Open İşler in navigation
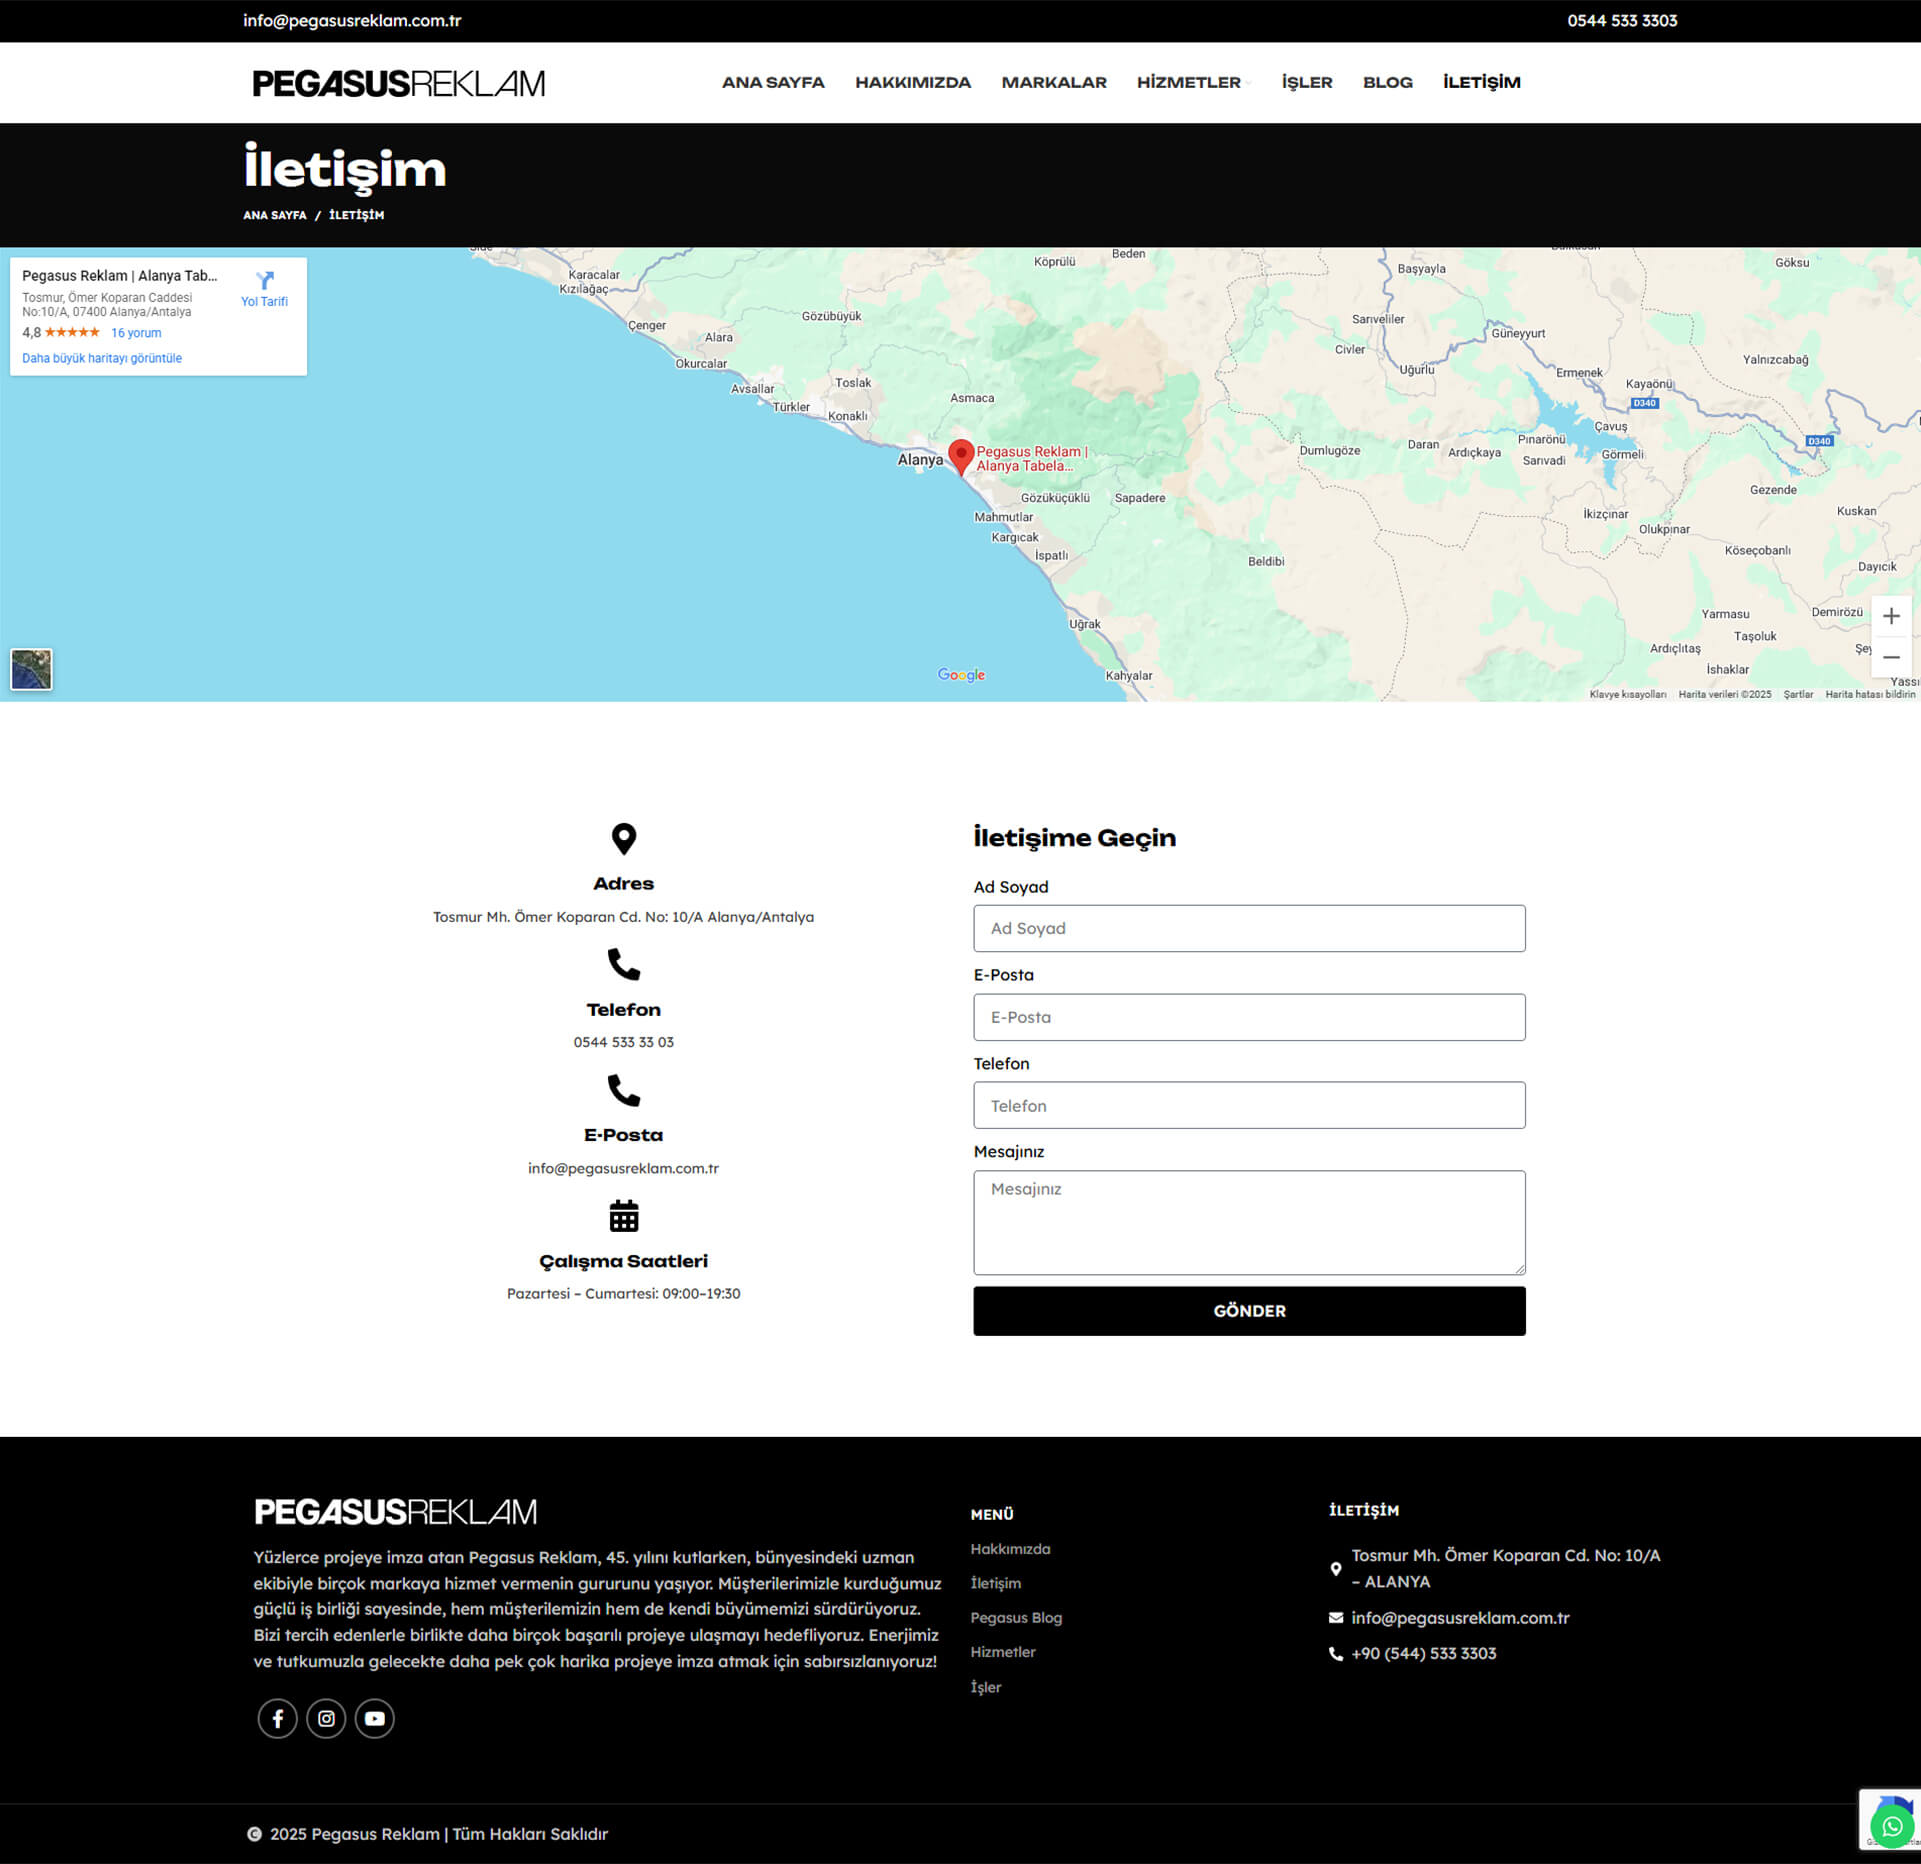 click(1307, 82)
